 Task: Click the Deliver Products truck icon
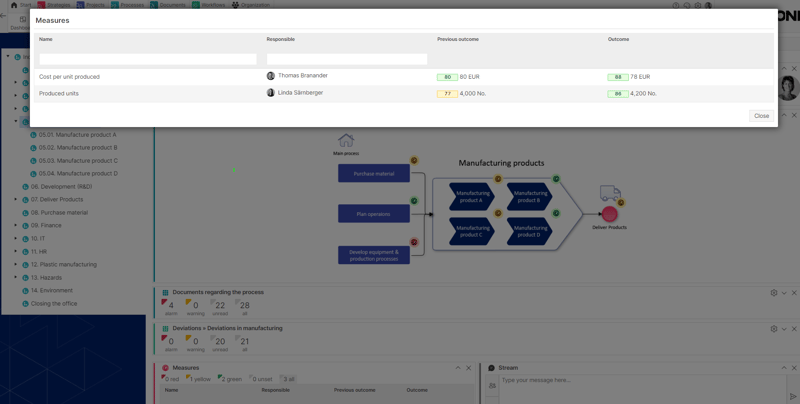tap(610, 194)
